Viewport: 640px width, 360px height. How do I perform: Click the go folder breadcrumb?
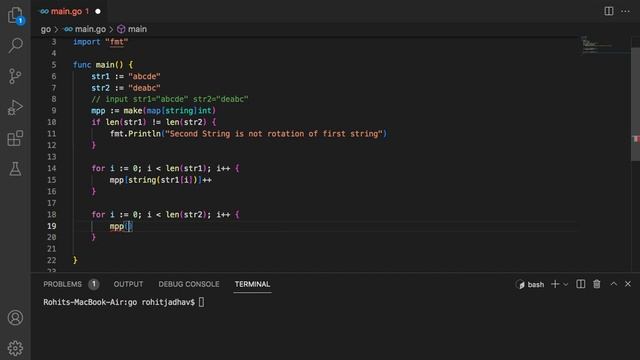[x=46, y=29]
